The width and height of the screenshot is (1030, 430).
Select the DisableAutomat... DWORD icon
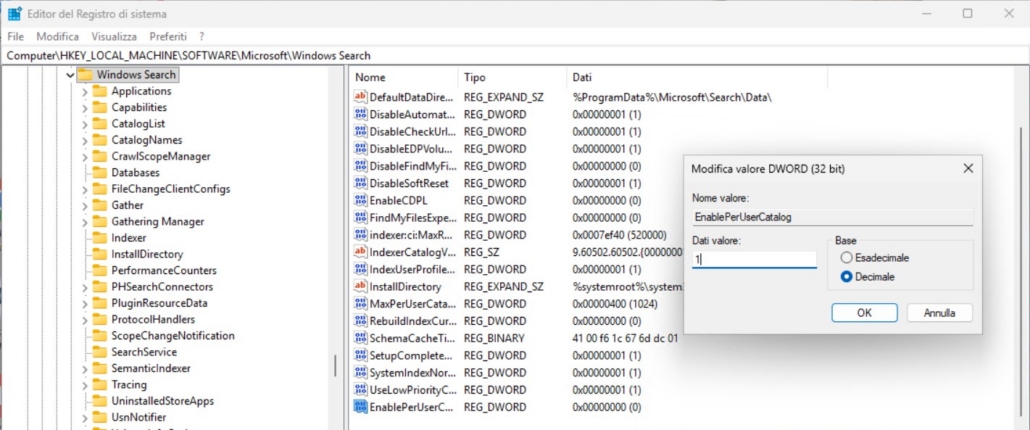[x=360, y=114]
